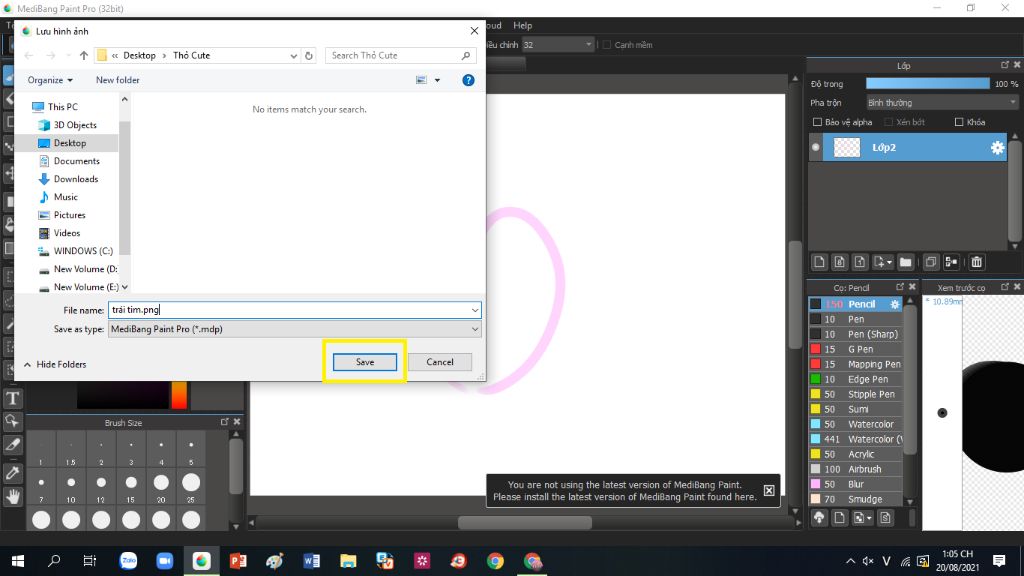Image resolution: width=1024 pixels, height=576 pixels.
Task: Click the Cancel button
Action: [x=440, y=362]
